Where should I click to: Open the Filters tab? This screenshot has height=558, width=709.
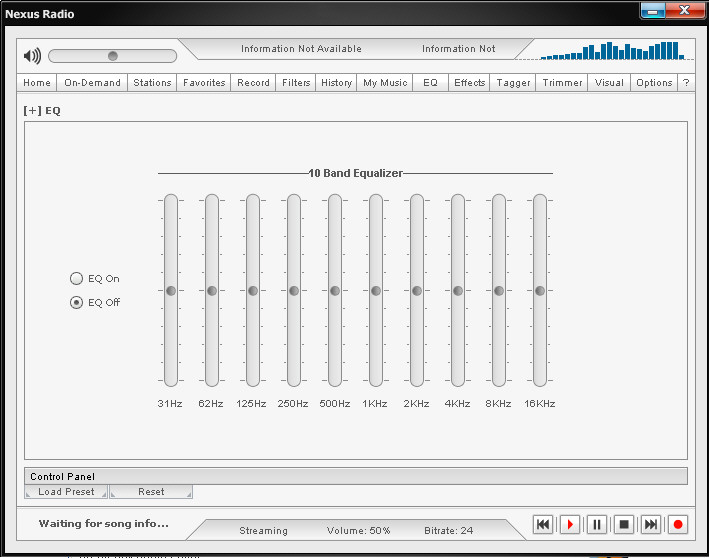pos(296,83)
